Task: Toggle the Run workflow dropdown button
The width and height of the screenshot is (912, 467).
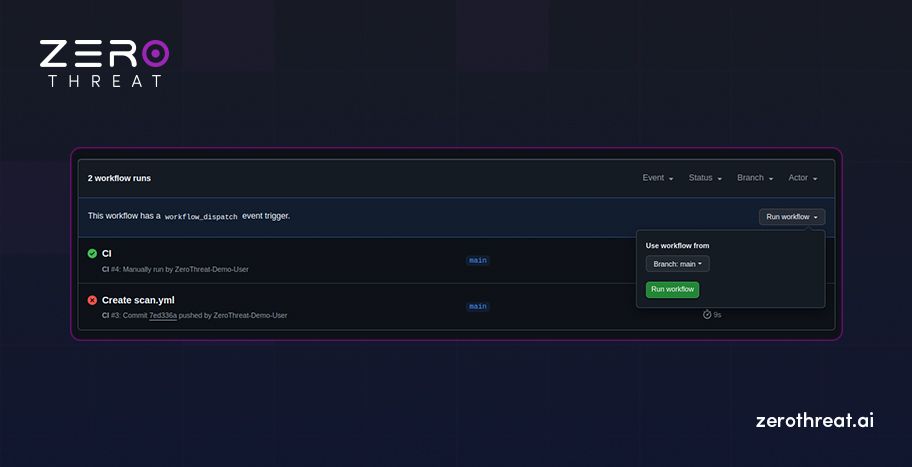Action: click(x=792, y=217)
